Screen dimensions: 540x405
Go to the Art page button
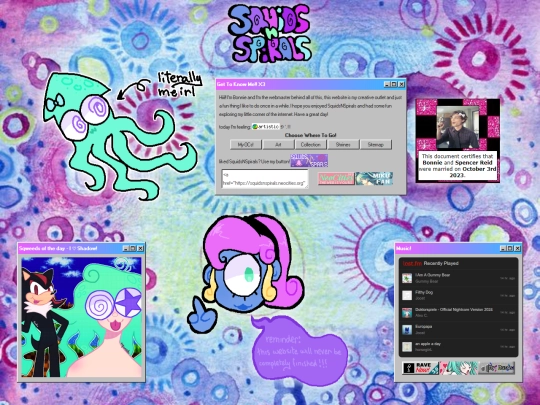[278, 145]
